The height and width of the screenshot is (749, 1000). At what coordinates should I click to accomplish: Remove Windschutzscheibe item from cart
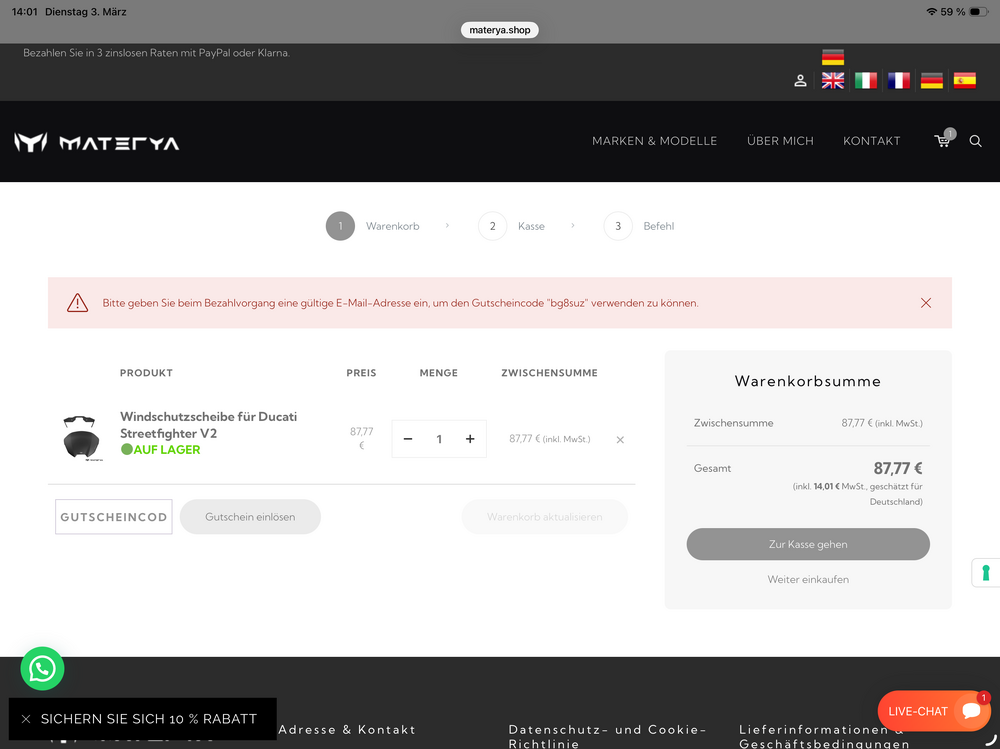[620, 440]
